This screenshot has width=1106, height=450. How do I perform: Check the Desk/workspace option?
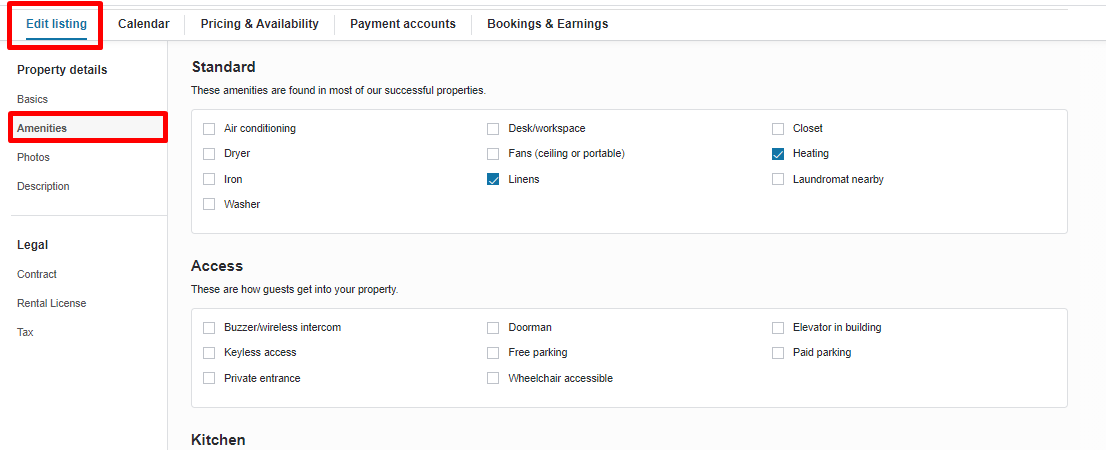(493, 129)
